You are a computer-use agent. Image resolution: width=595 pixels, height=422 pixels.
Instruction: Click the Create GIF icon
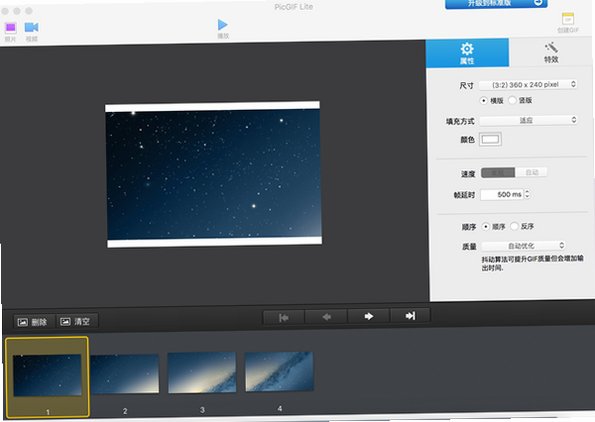tap(568, 19)
